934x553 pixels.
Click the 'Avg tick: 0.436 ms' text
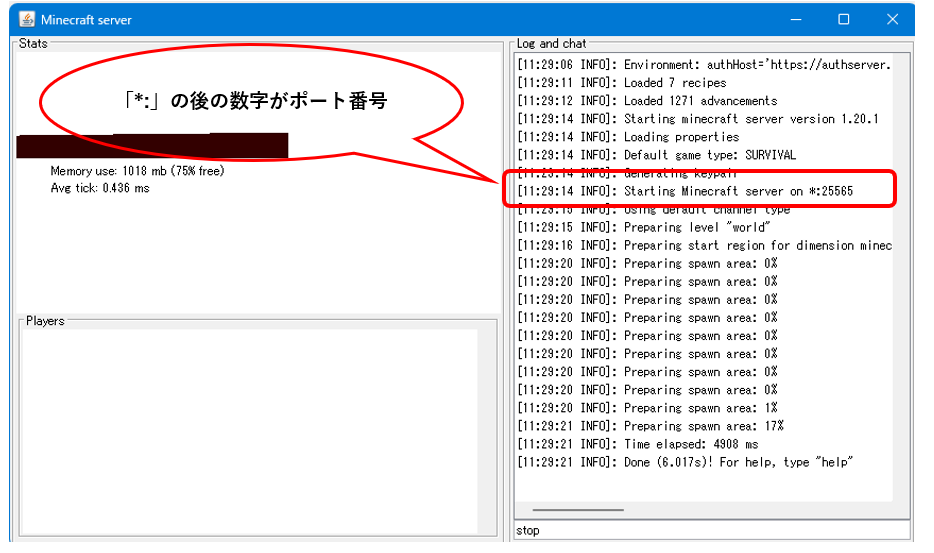99,188
